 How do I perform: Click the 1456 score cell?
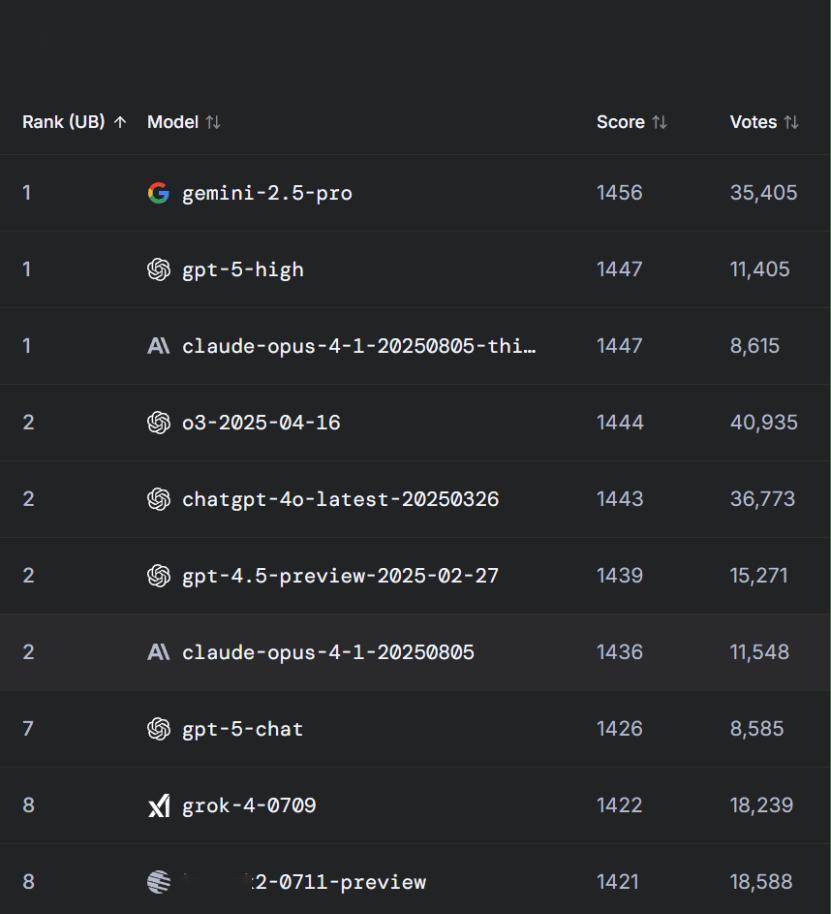point(619,193)
